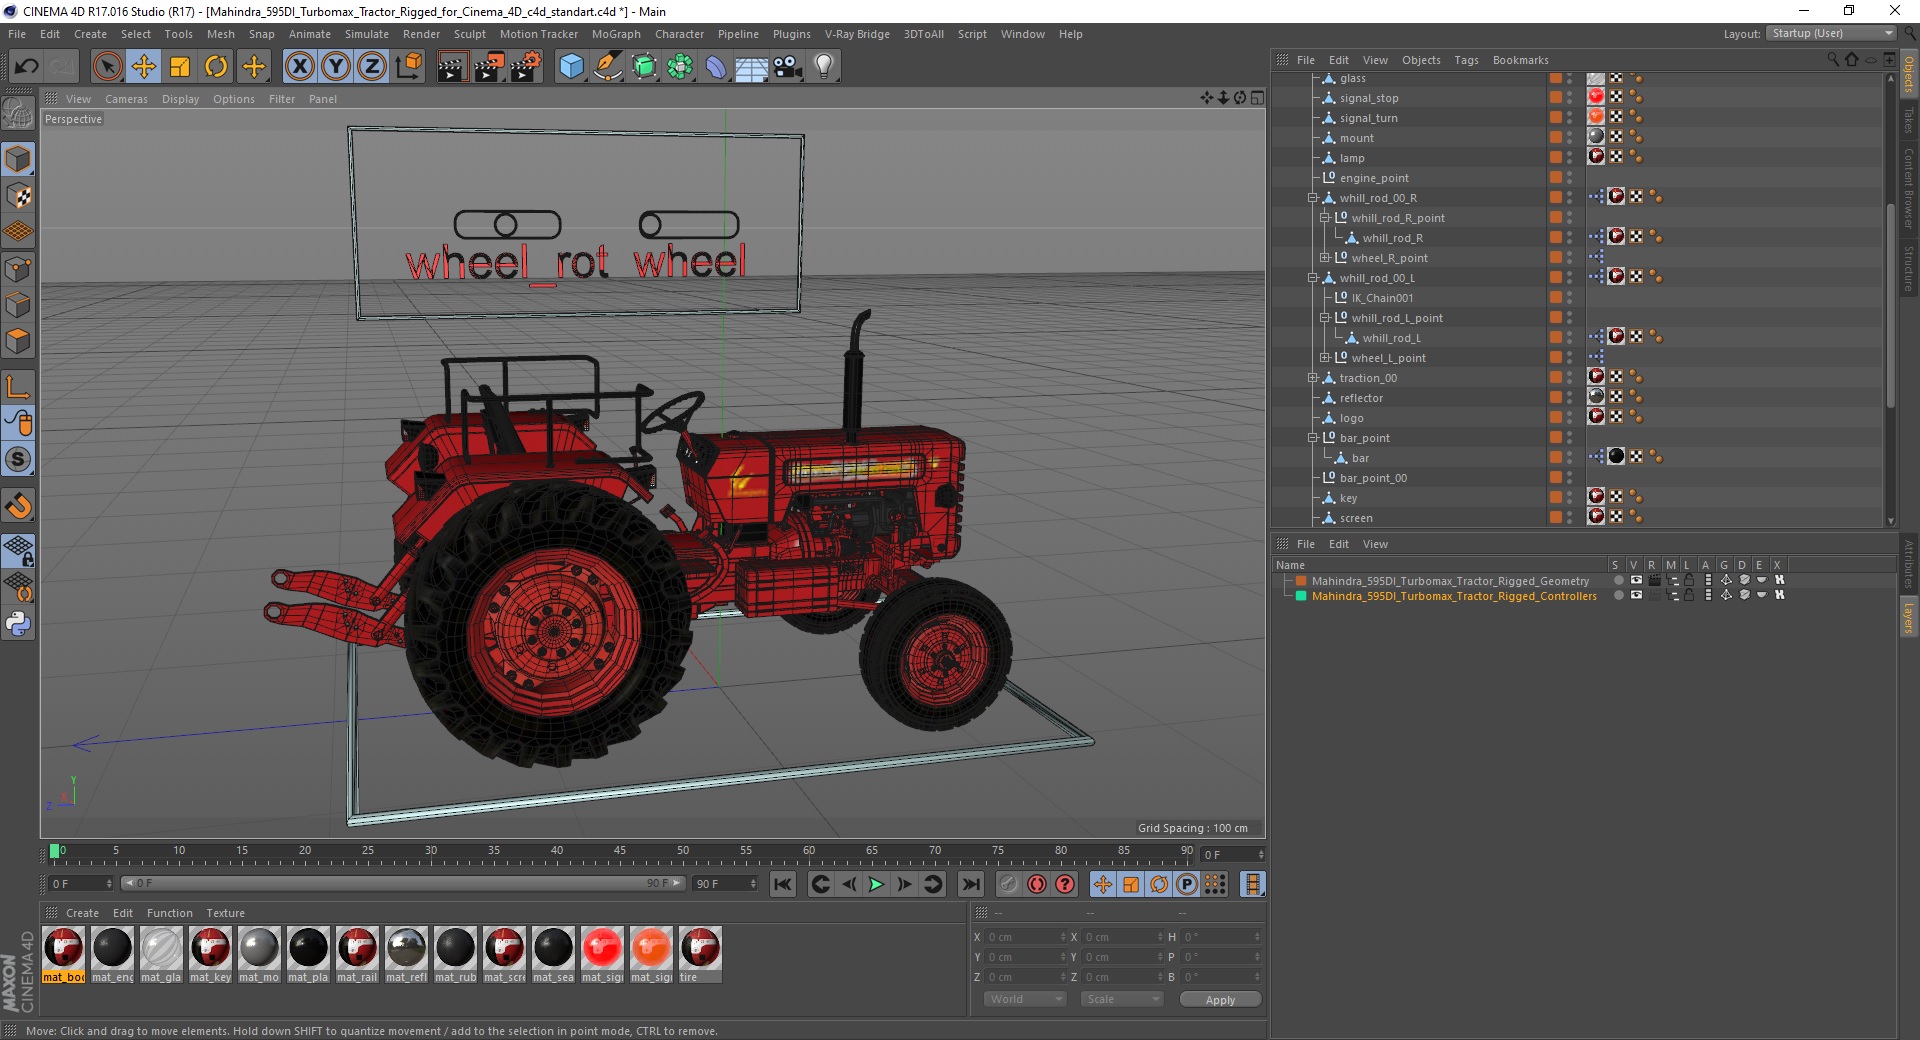The height and width of the screenshot is (1040, 1920).
Task: Toggle visibility dots for signal_stop object
Action: (1569, 98)
